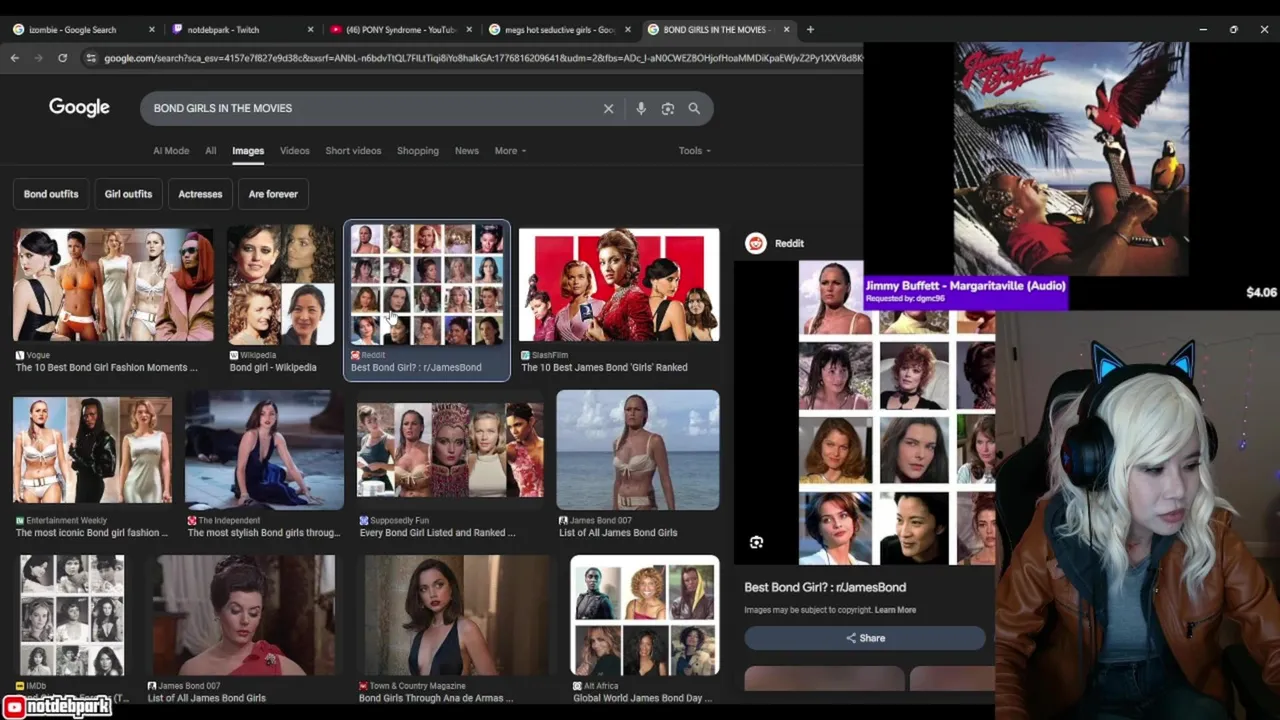The width and height of the screenshot is (1280, 720).
Task: Select the News results tab
Action: pyautogui.click(x=467, y=151)
